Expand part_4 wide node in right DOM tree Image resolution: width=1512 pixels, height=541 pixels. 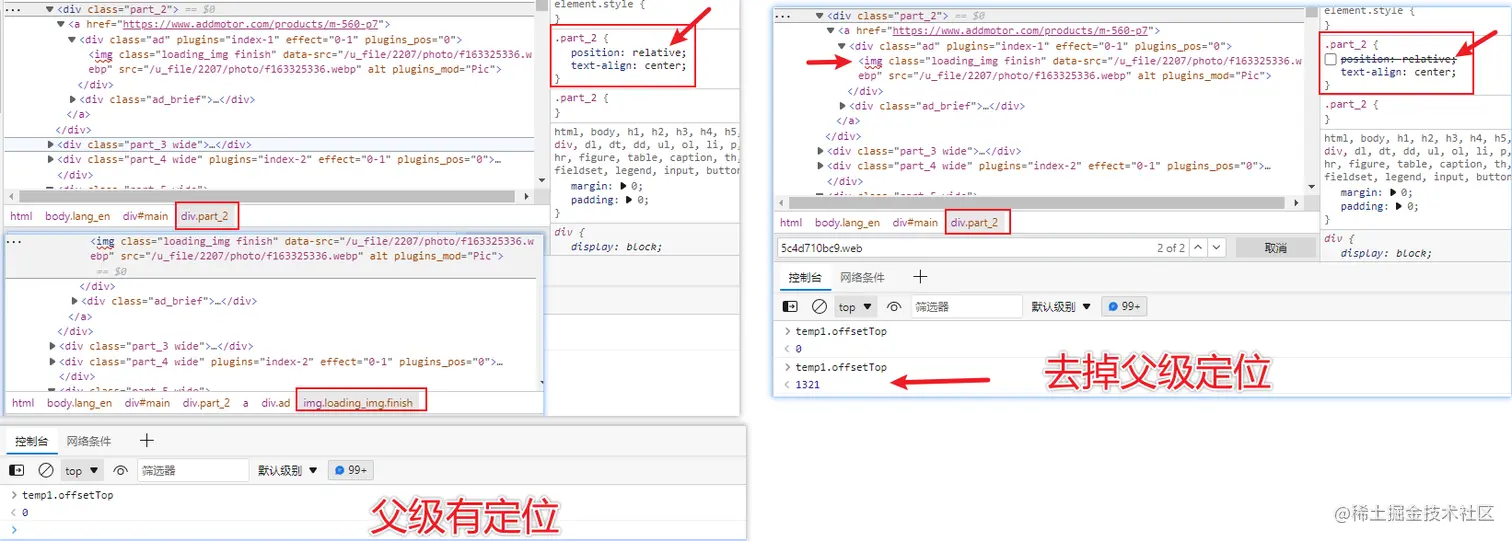[821, 166]
